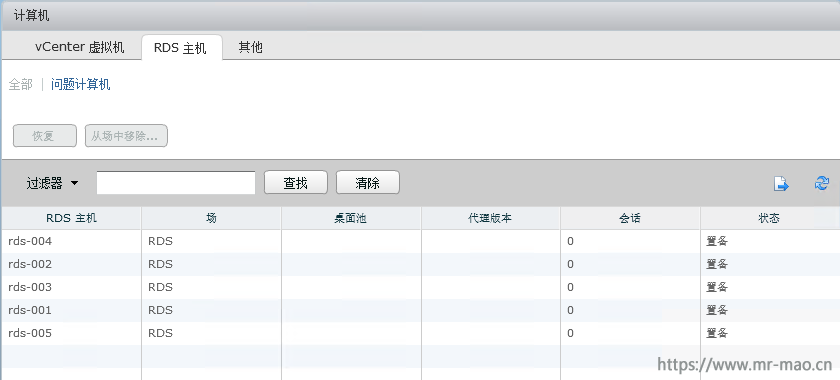Sort by 桌面池 column header

351,218
